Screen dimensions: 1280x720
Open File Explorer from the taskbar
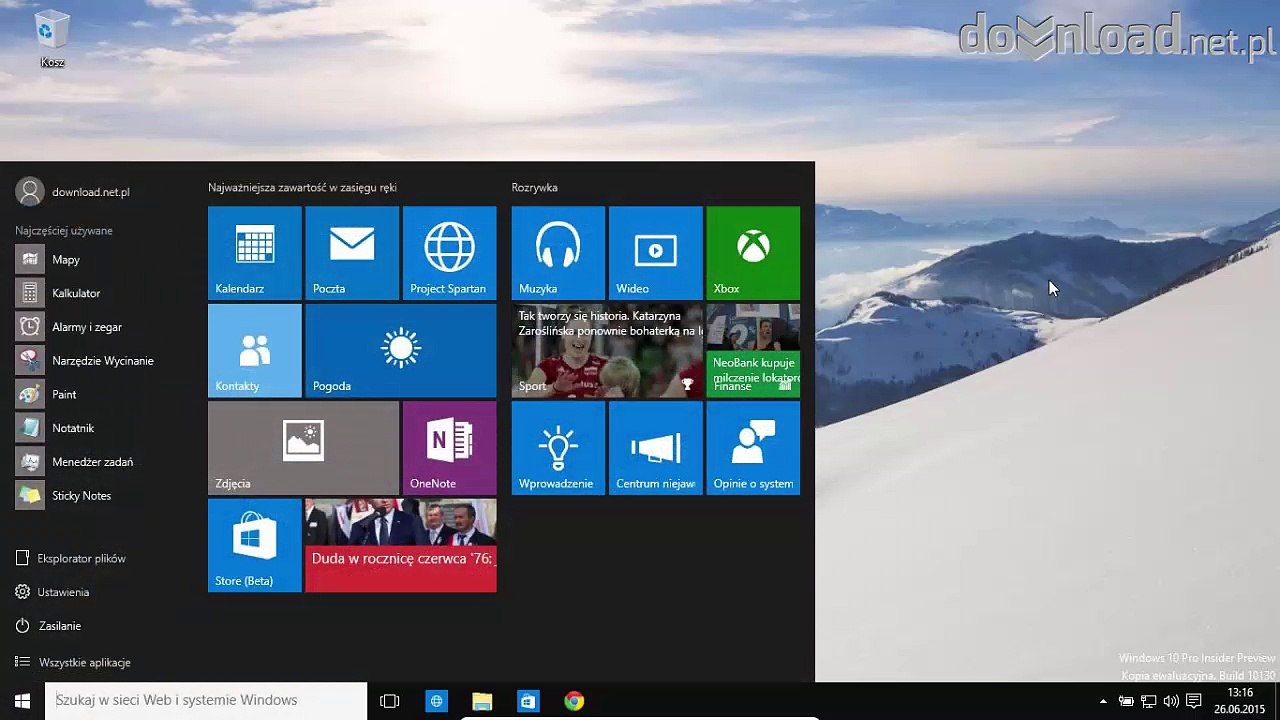482,701
